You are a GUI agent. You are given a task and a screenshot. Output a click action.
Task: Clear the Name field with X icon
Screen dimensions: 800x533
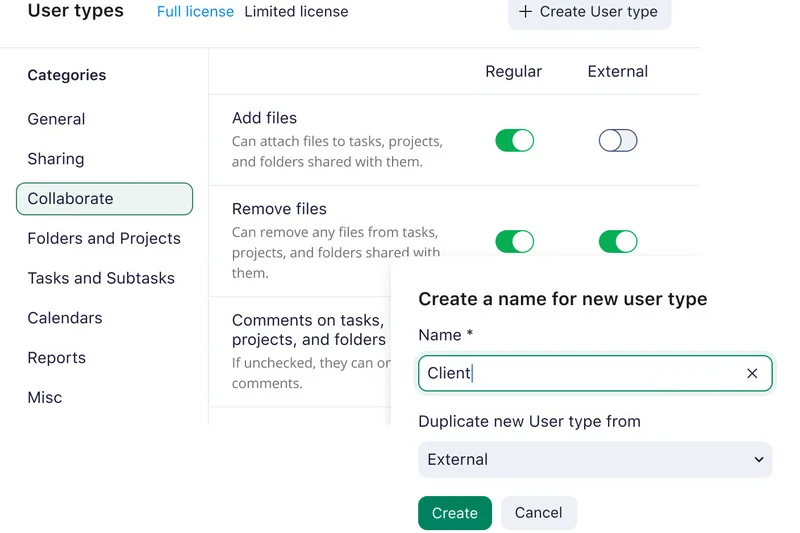(x=752, y=373)
